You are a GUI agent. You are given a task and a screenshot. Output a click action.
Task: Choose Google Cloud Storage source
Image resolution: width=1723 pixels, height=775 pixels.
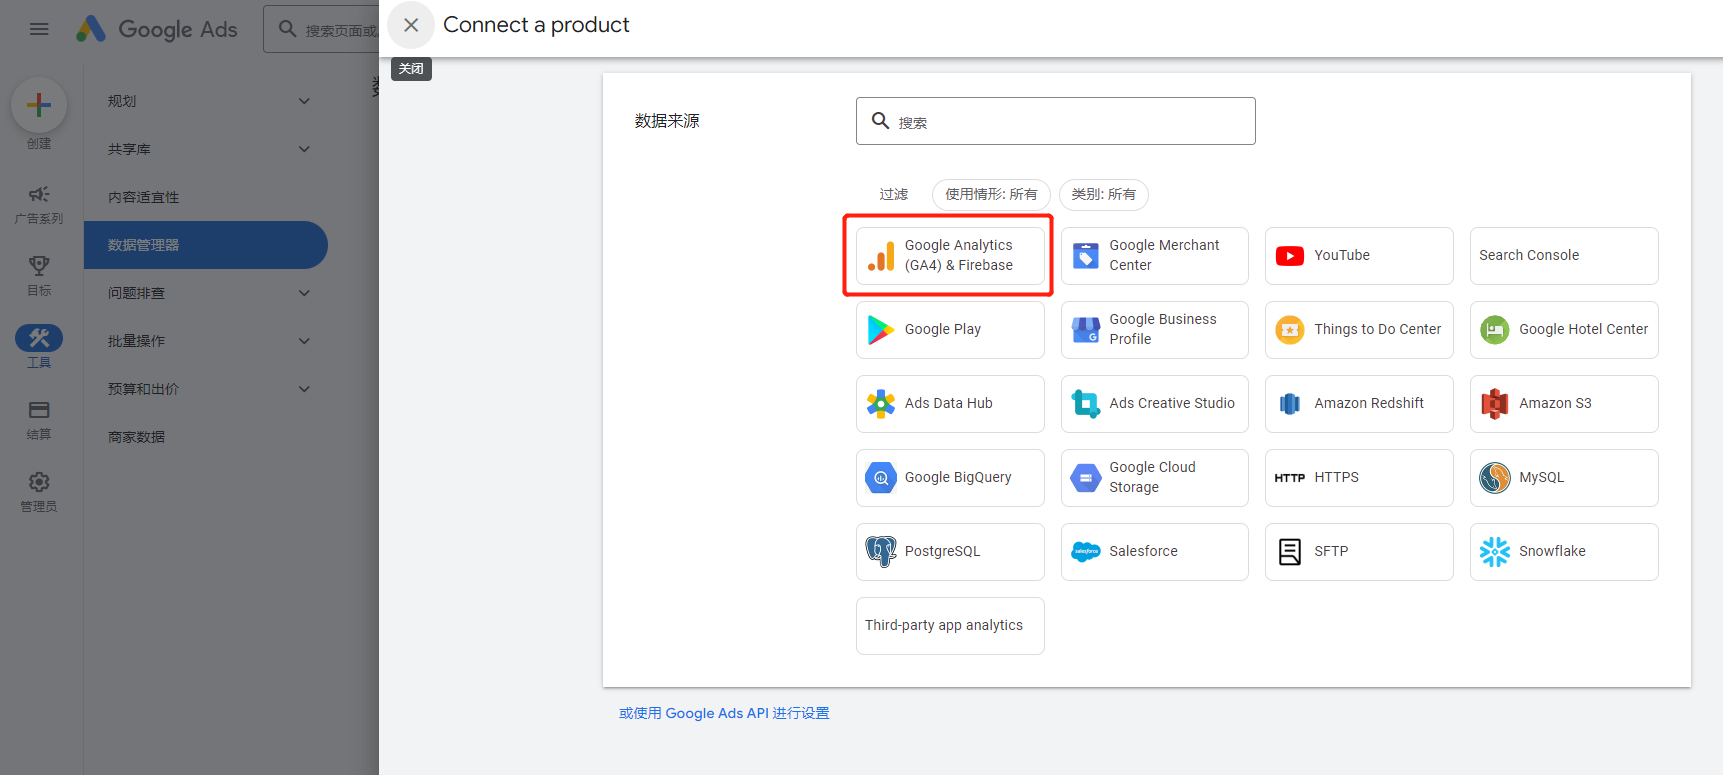[1154, 478]
